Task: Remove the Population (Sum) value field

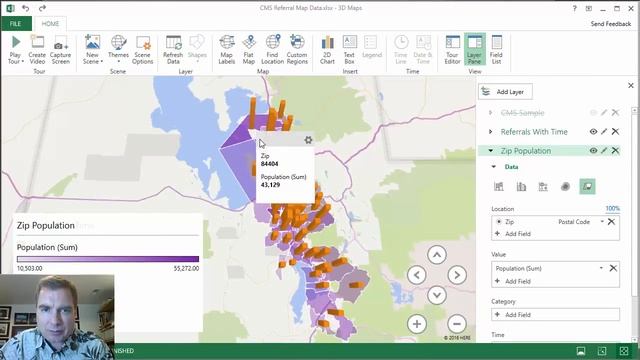Action: coord(613,268)
